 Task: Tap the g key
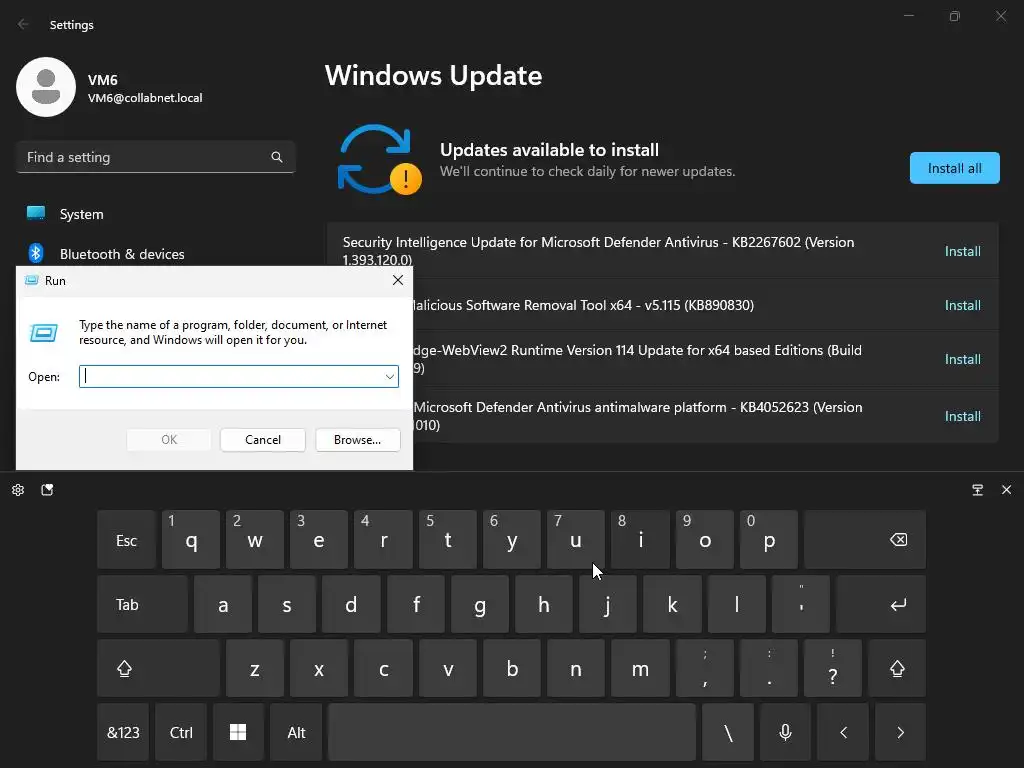[x=480, y=604]
